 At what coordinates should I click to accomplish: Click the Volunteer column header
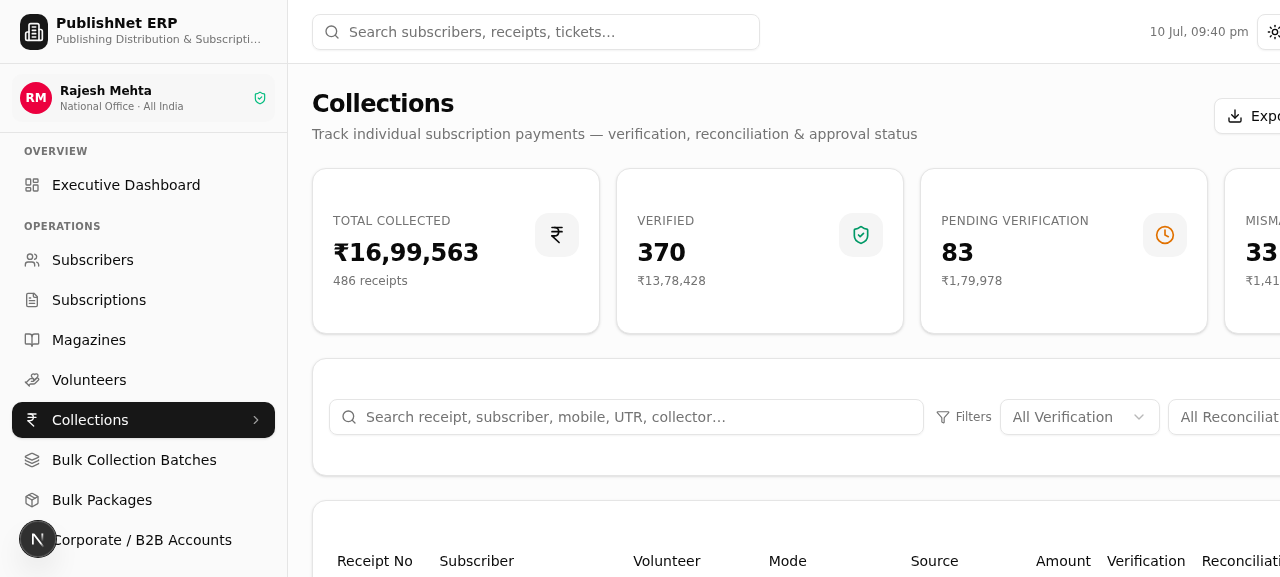pos(667,561)
